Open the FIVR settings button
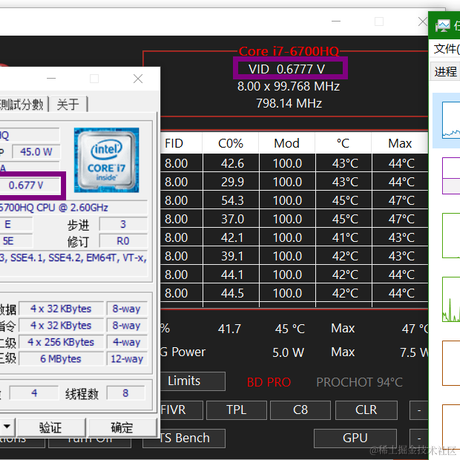 click(181, 410)
